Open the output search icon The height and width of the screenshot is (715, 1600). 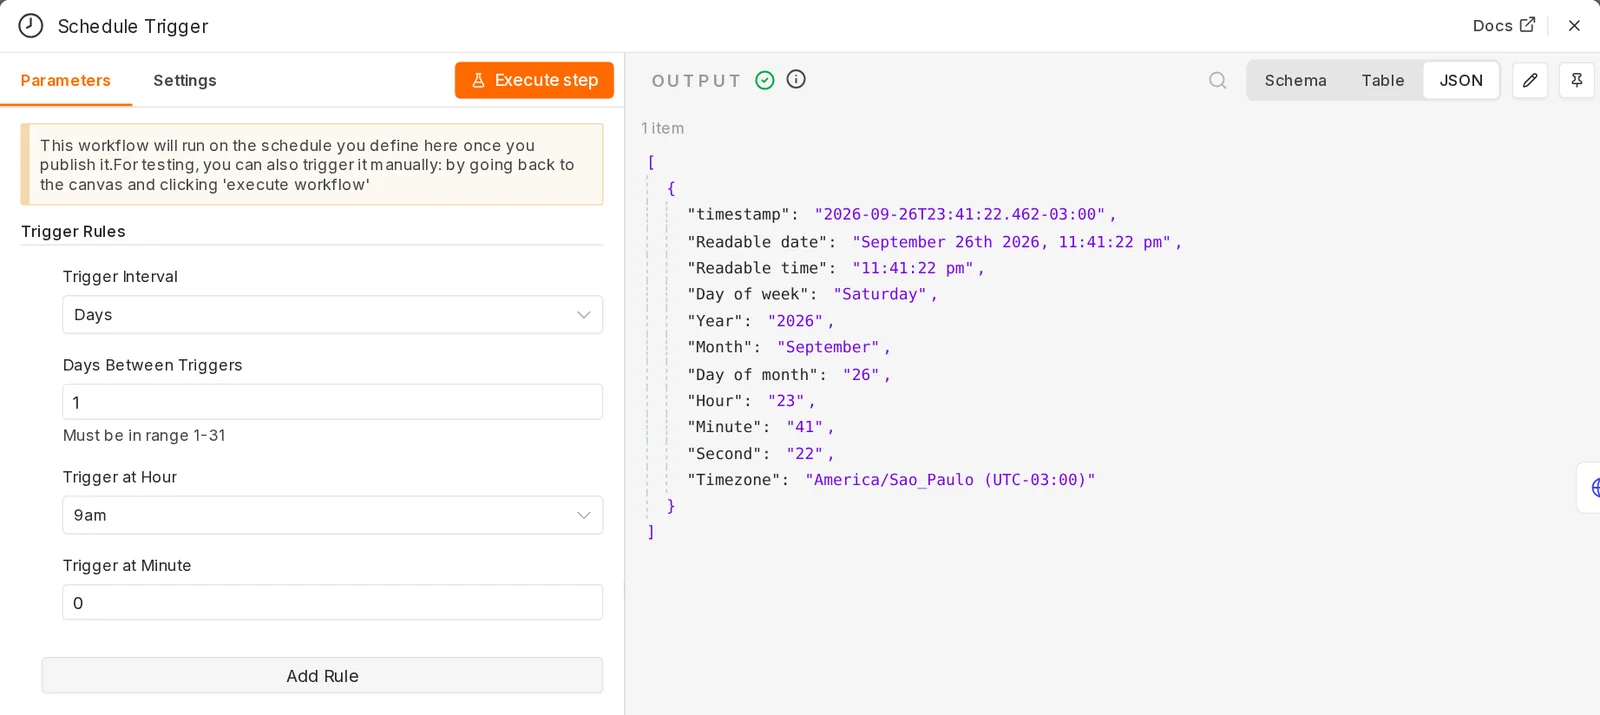coord(1217,80)
